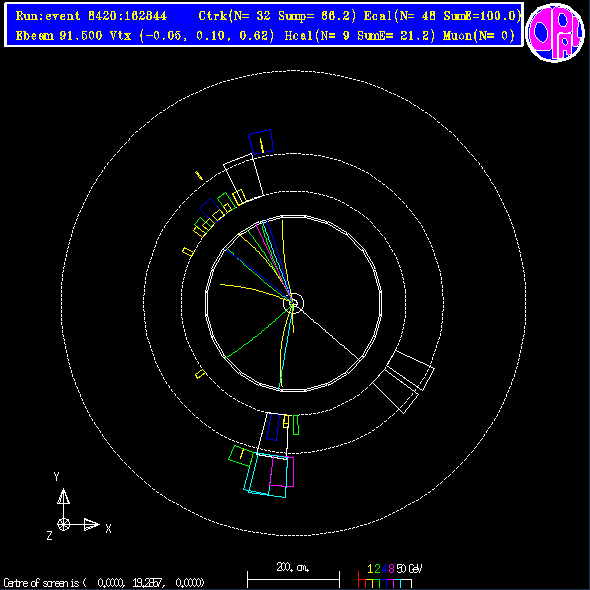Select the Run:event number text
The width and height of the screenshot is (590, 590).
pyautogui.click(x=91, y=16)
